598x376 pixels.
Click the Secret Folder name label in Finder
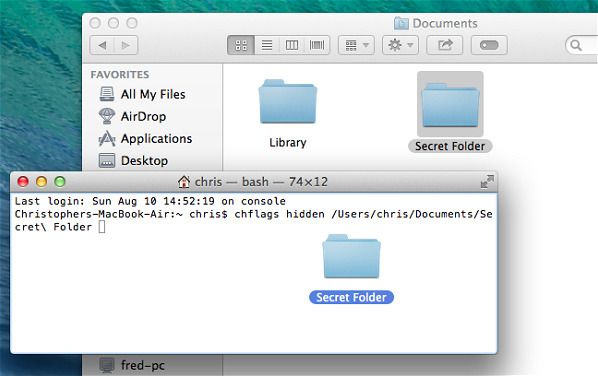[x=450, y=146]
